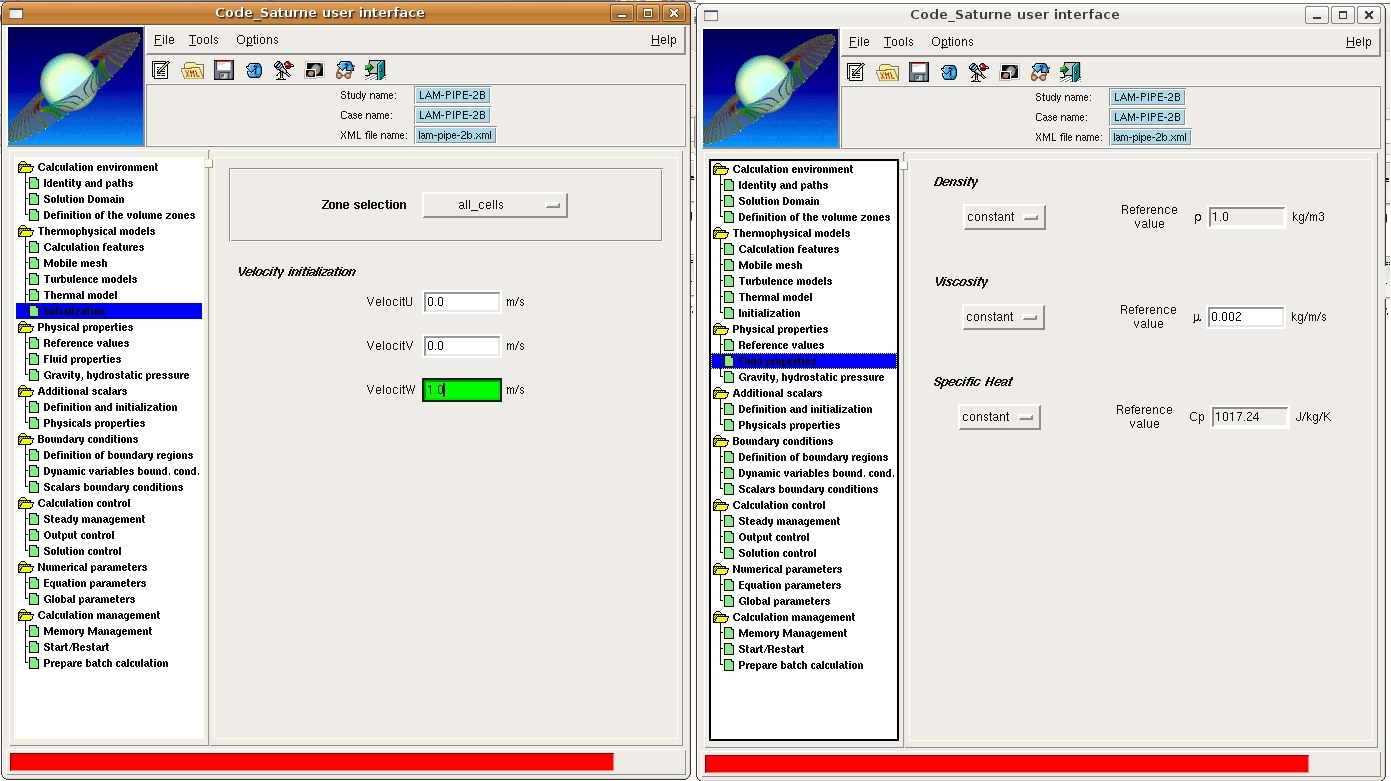Collapse Numerical parameters folder in right window
Screen dimensions: 1391x781
pyautogui.click(x=721, y=569)
